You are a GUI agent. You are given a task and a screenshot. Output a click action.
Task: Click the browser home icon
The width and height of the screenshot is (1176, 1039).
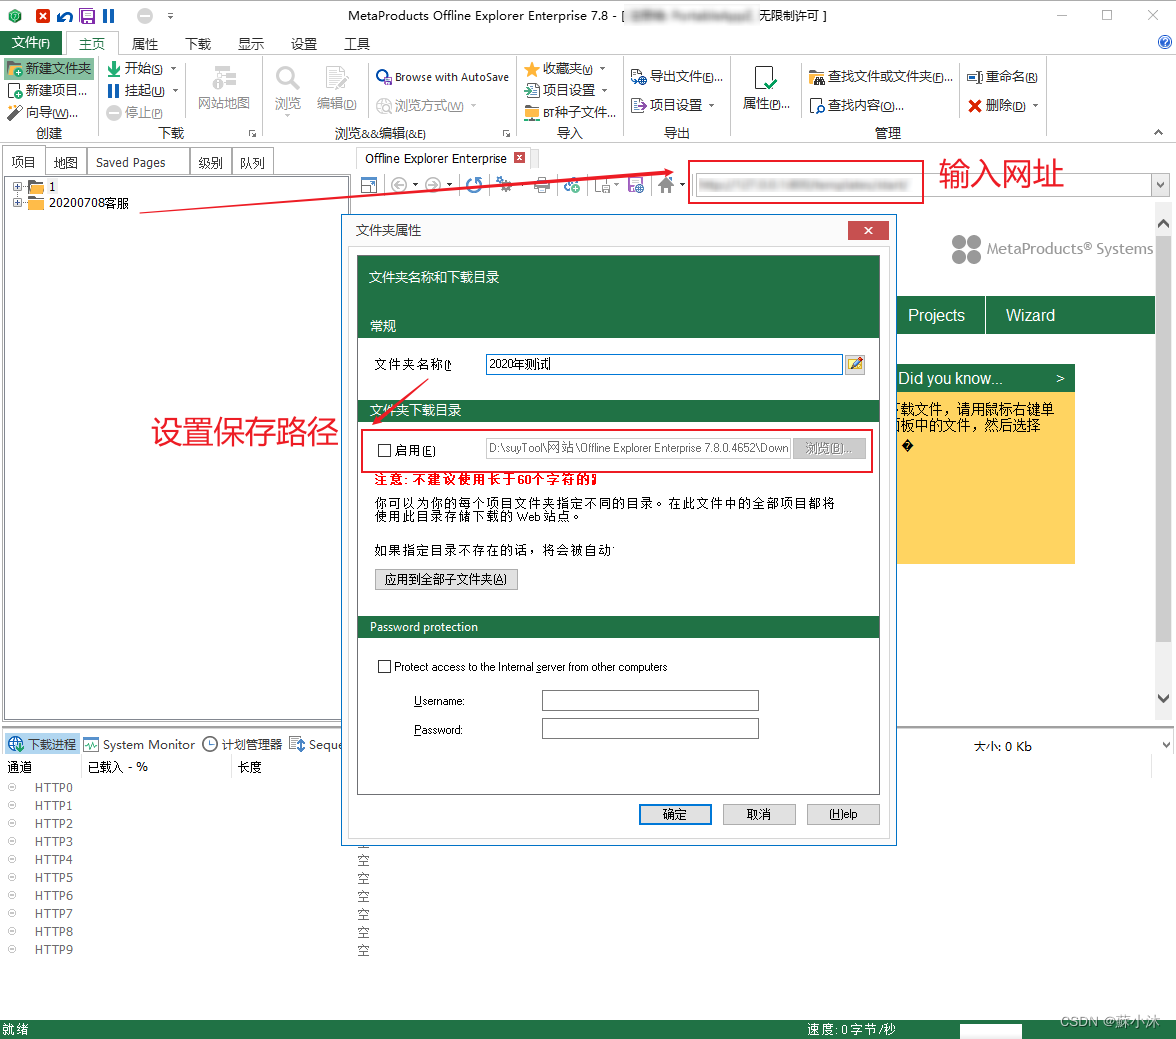tap(665, 185)
